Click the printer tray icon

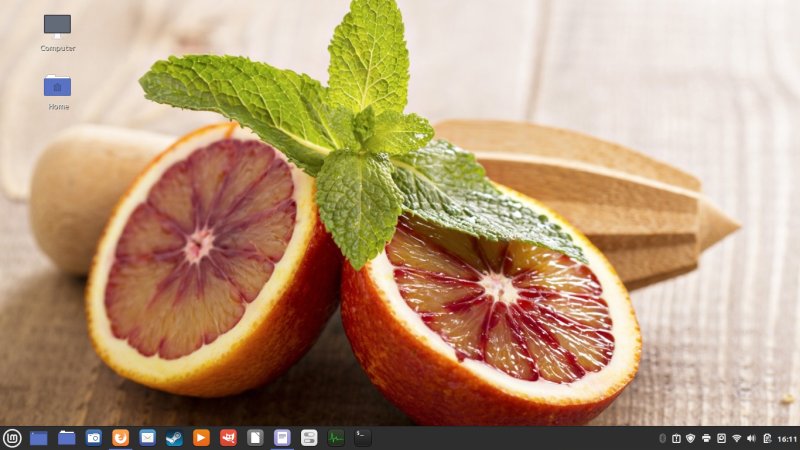tap(706, 438)
